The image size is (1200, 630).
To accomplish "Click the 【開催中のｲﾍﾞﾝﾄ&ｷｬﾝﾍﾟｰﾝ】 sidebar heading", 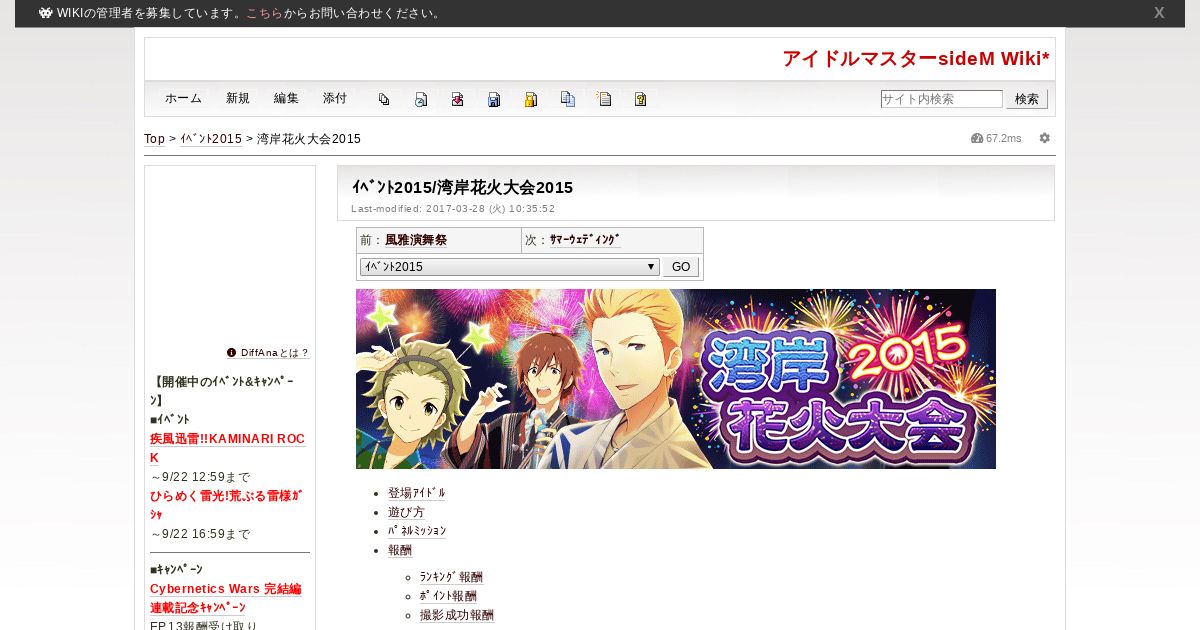I will [x=222, y=390].
